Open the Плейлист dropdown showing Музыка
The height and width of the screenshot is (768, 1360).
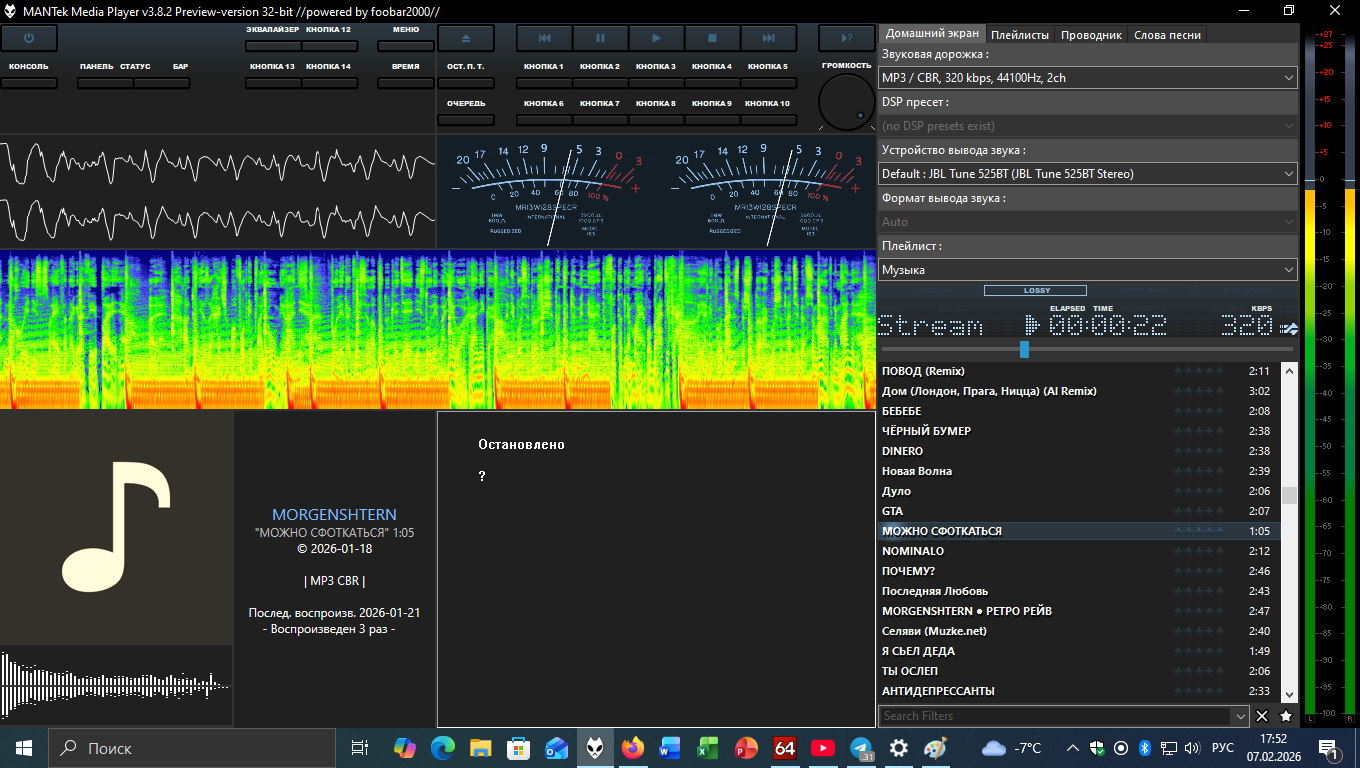pyautogui.click(x=1087, y=270)
